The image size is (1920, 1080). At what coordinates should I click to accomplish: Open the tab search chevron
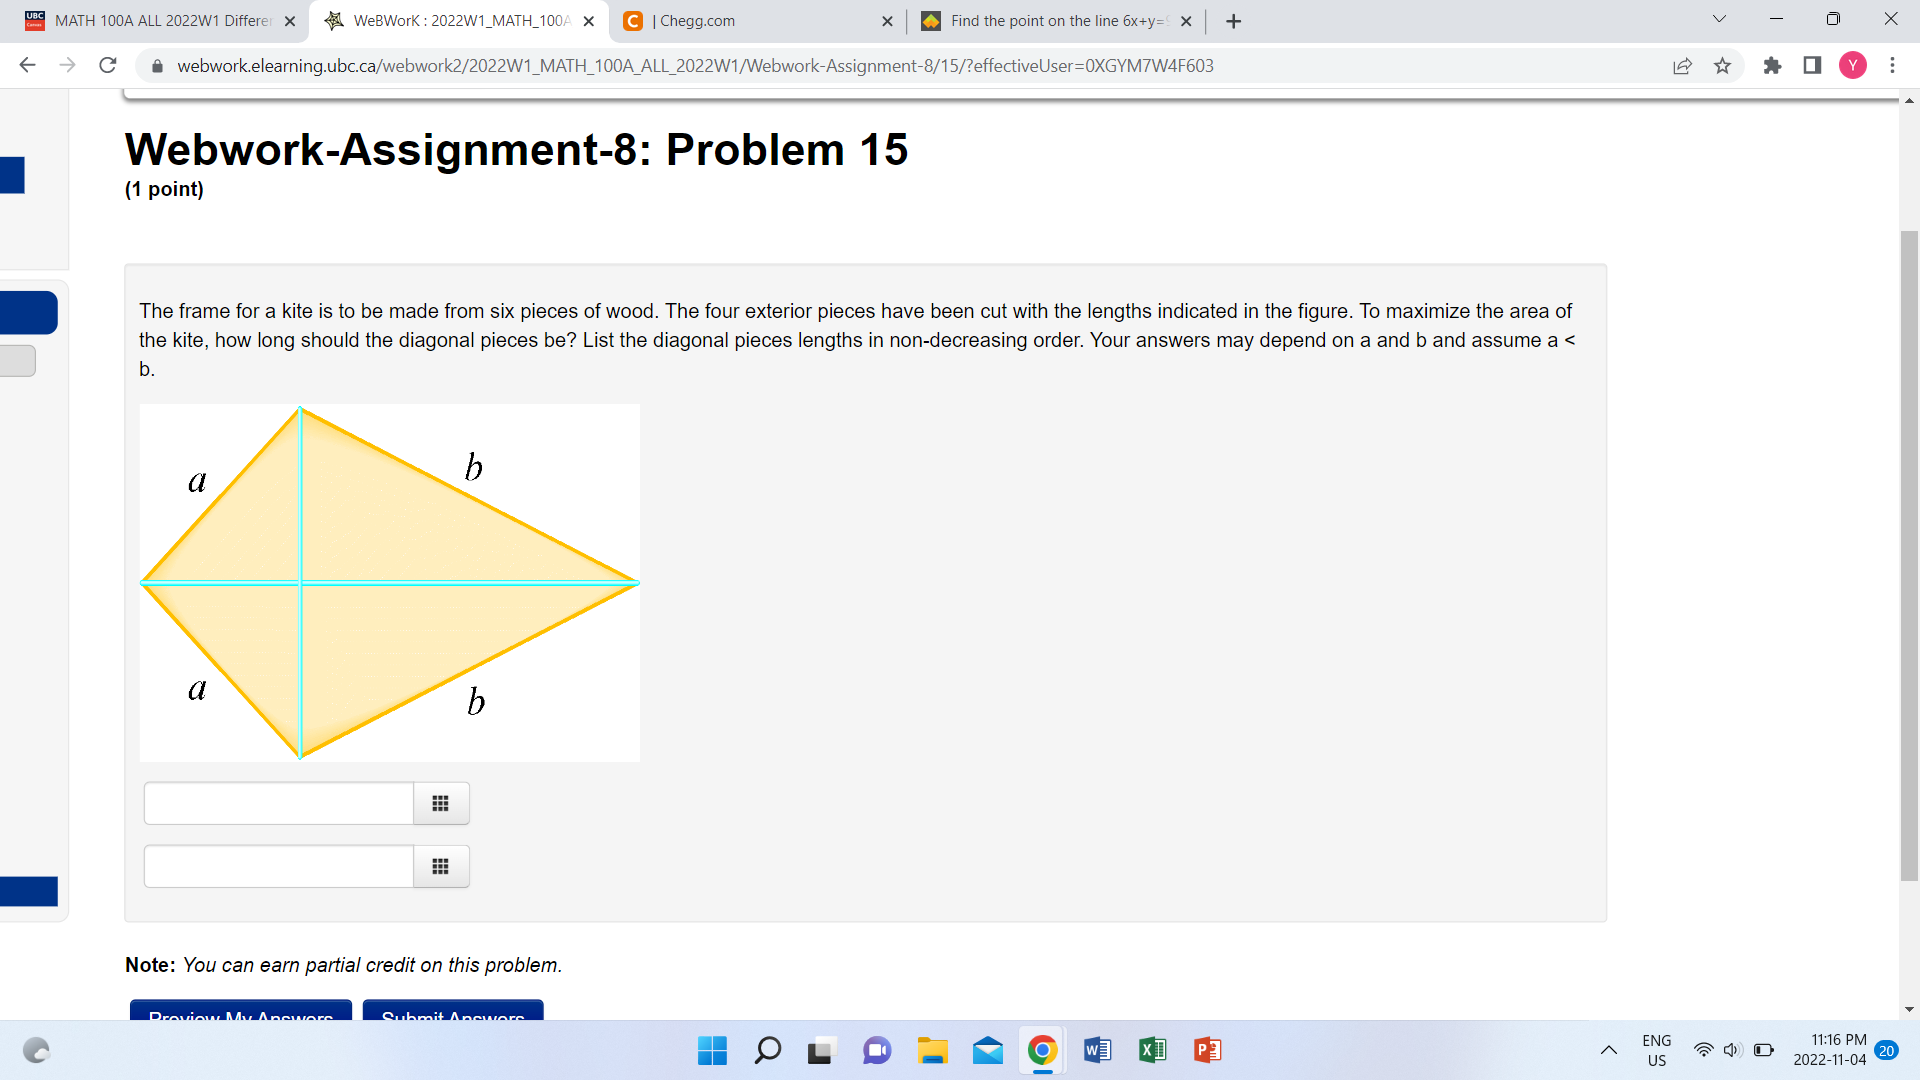[1719, 18]
